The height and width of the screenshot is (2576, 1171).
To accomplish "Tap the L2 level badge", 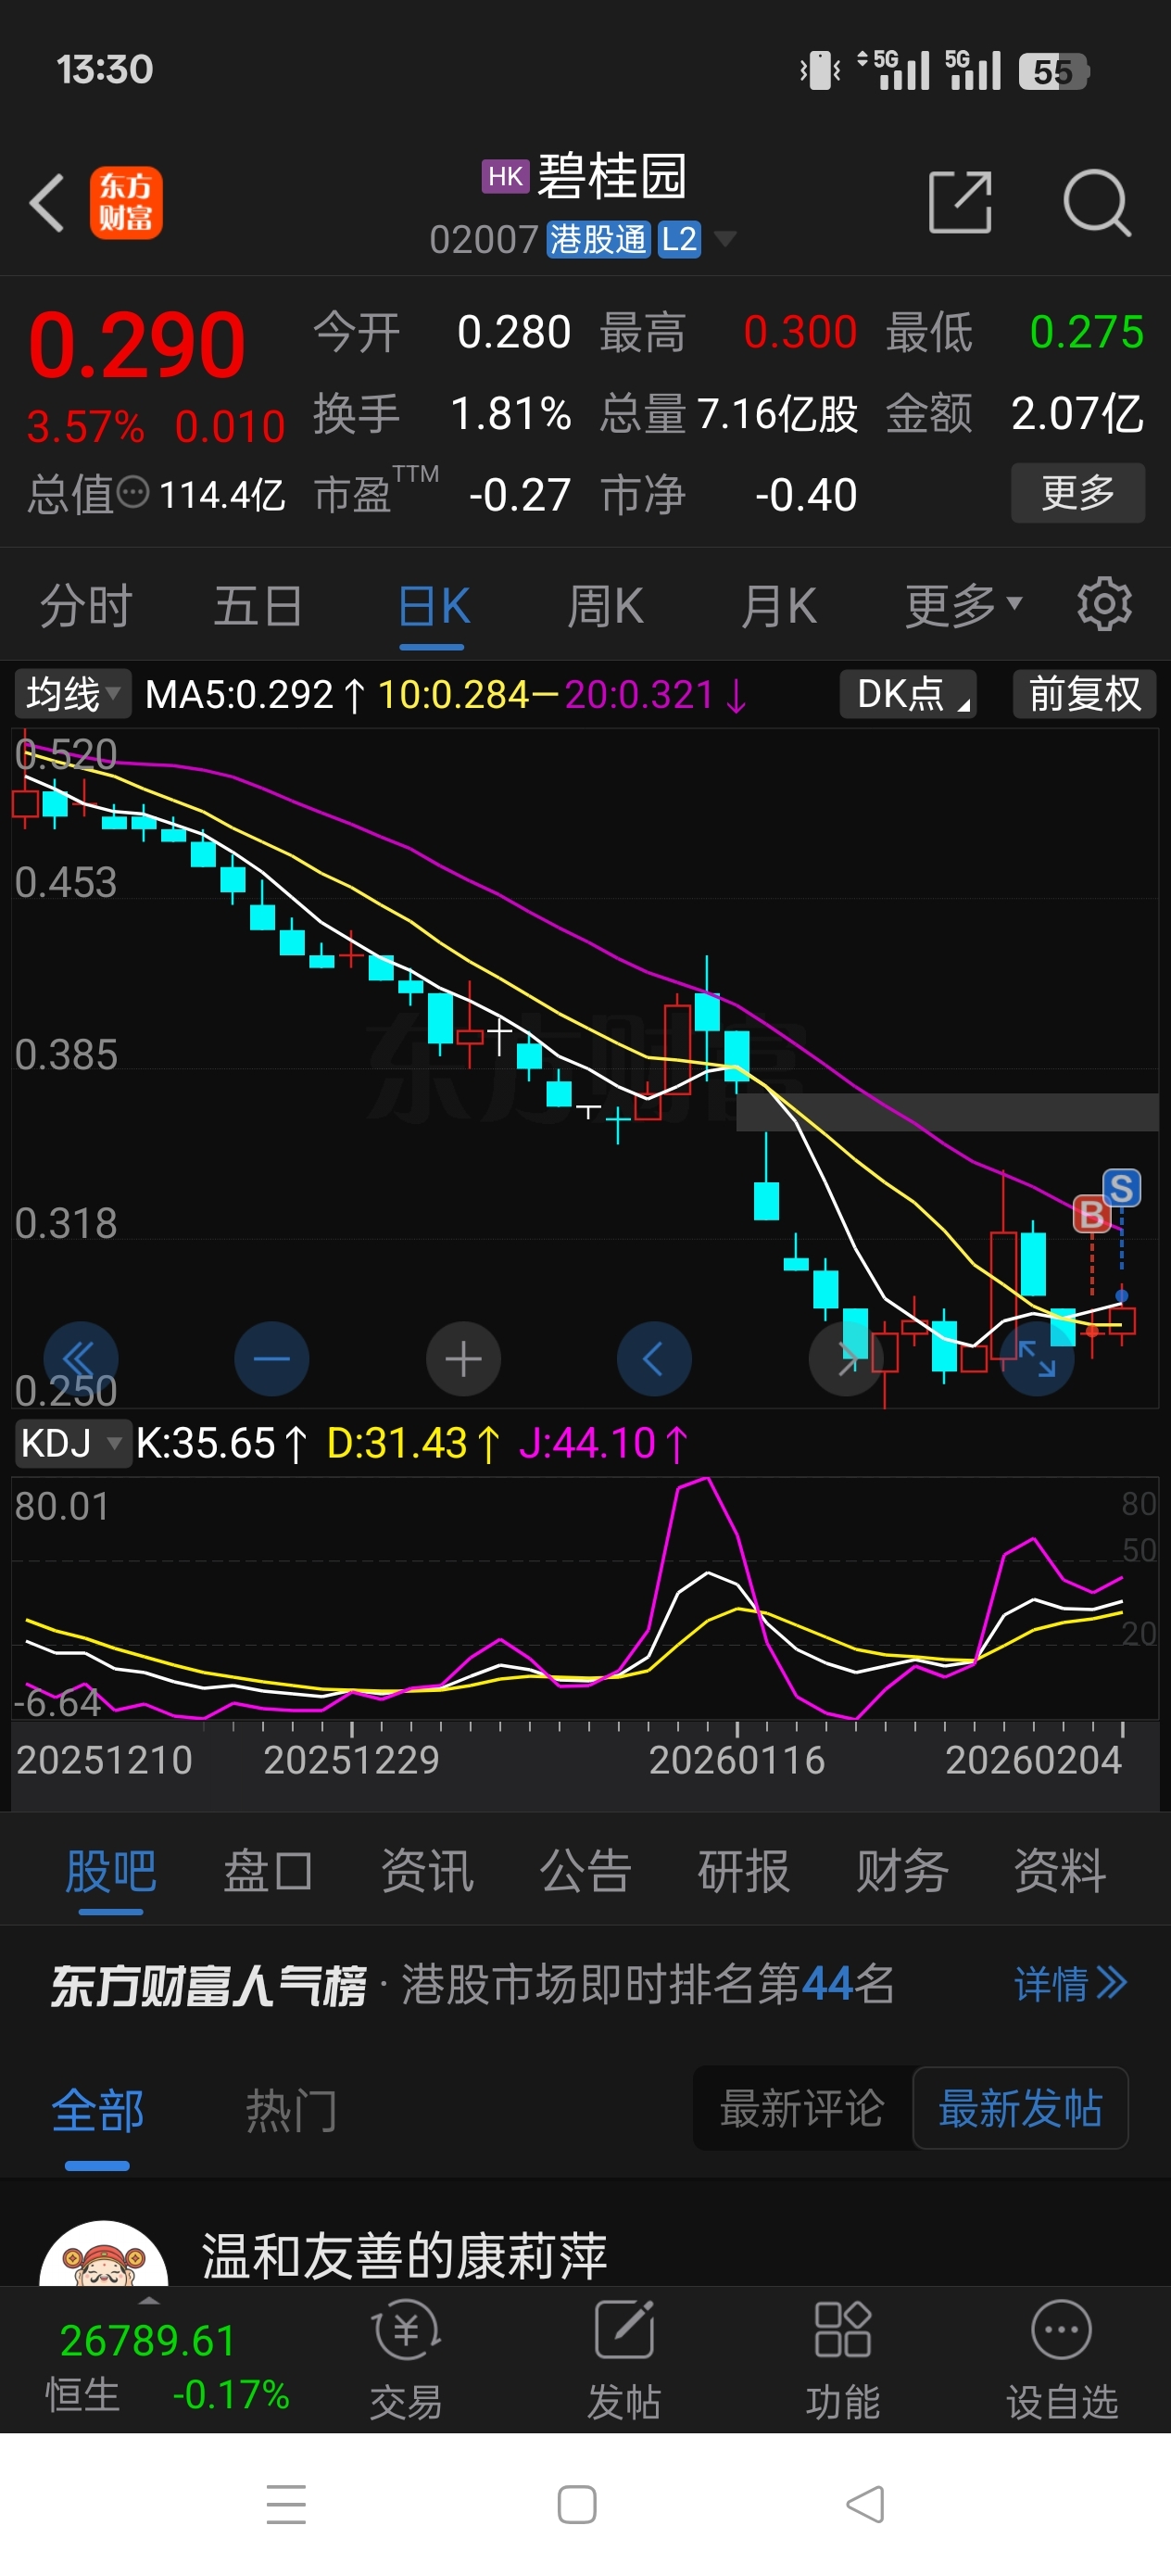I will (x=679, y=239).
